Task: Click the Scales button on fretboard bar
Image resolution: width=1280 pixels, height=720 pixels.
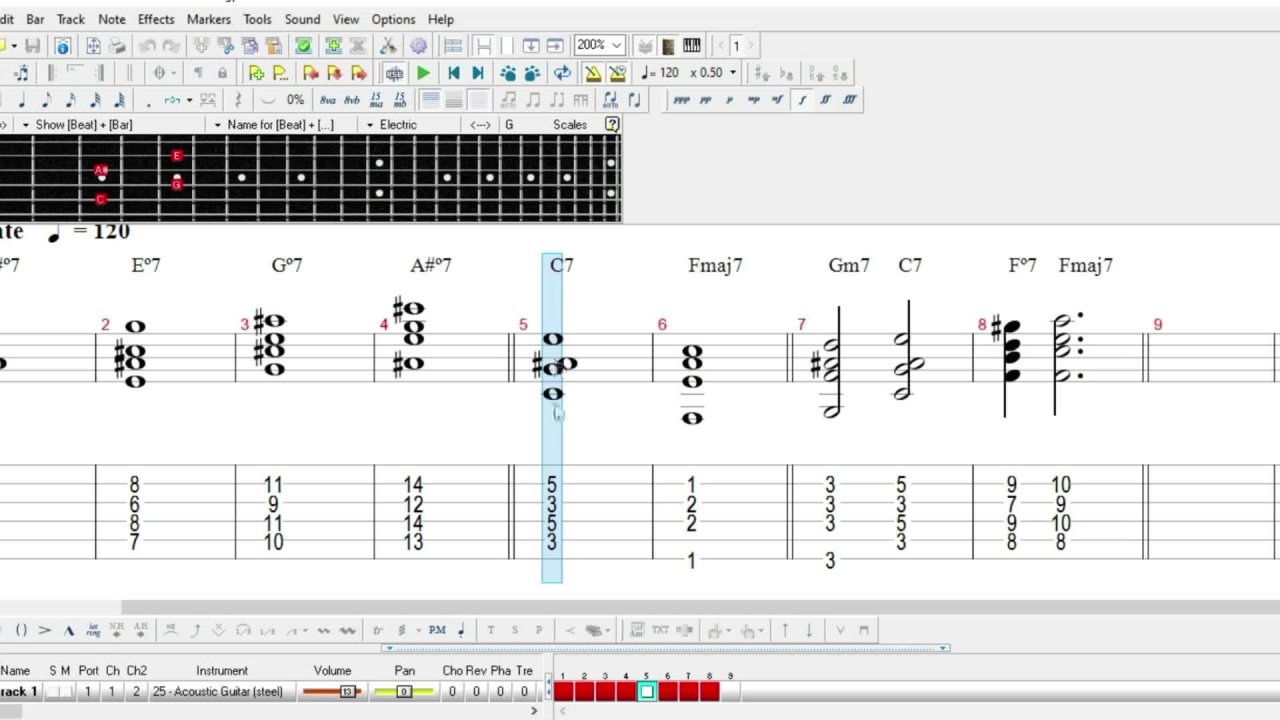Action: pyautogui.click(x=570, y=124)
